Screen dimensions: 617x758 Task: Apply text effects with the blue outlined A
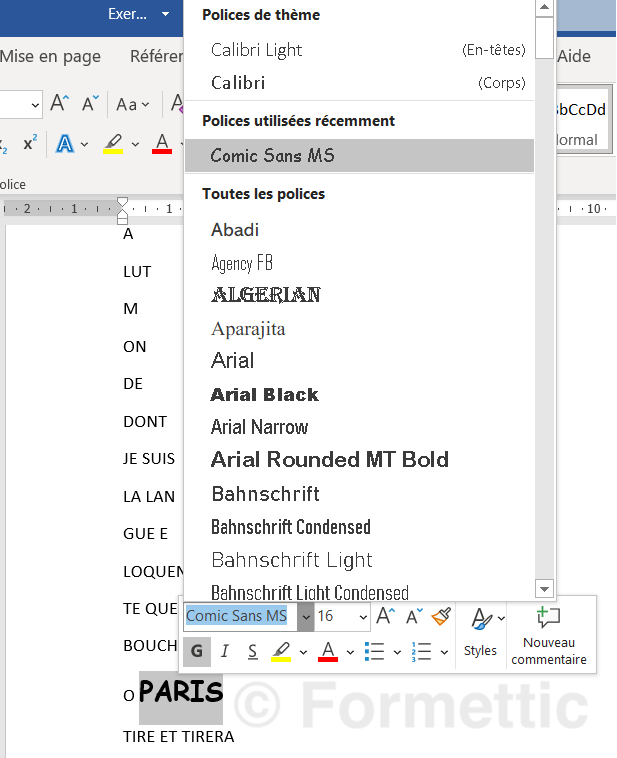pos(65,144)
